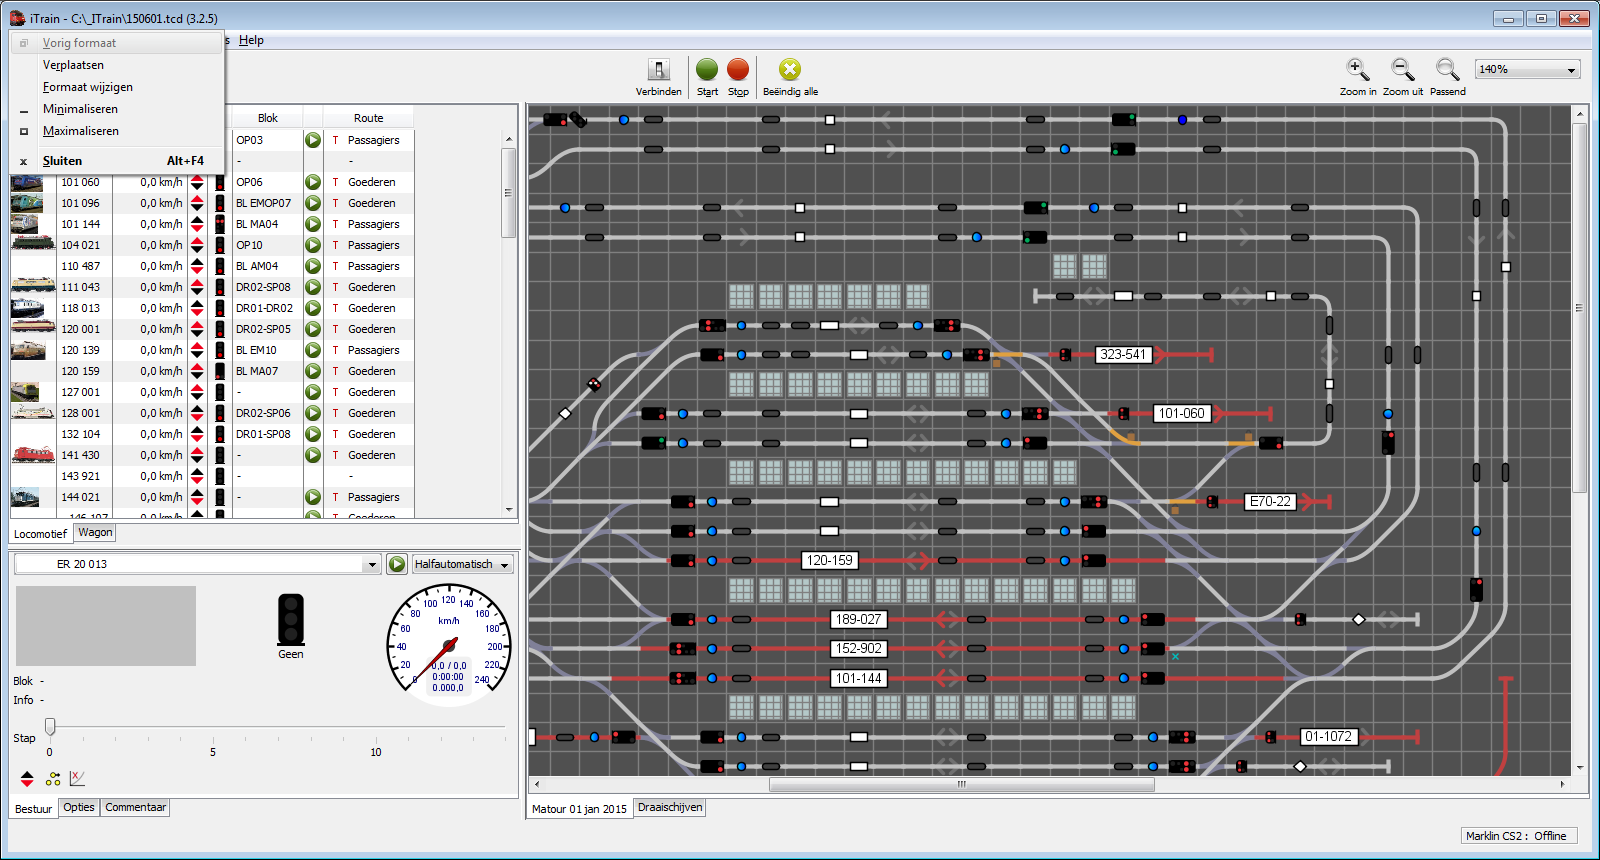Click the track layout horizontal scrollbar
The width and height of the screenshot is (1600, 860).
point(961,784)
